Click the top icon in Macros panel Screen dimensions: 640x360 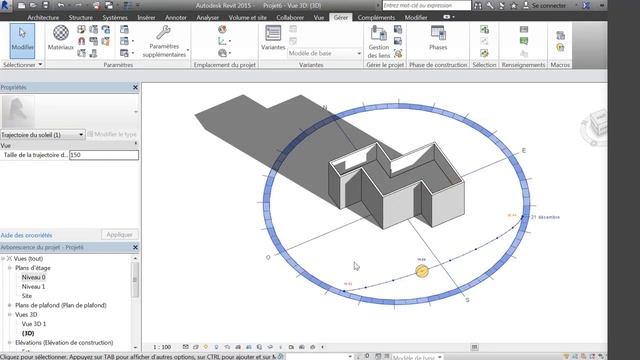(560, 36)
